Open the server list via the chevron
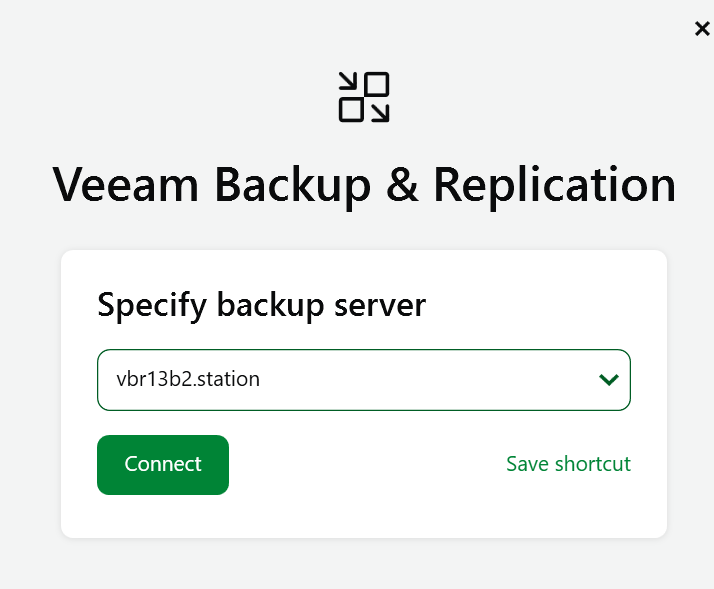This screenshot has height=589, width=714. (608, 380)
